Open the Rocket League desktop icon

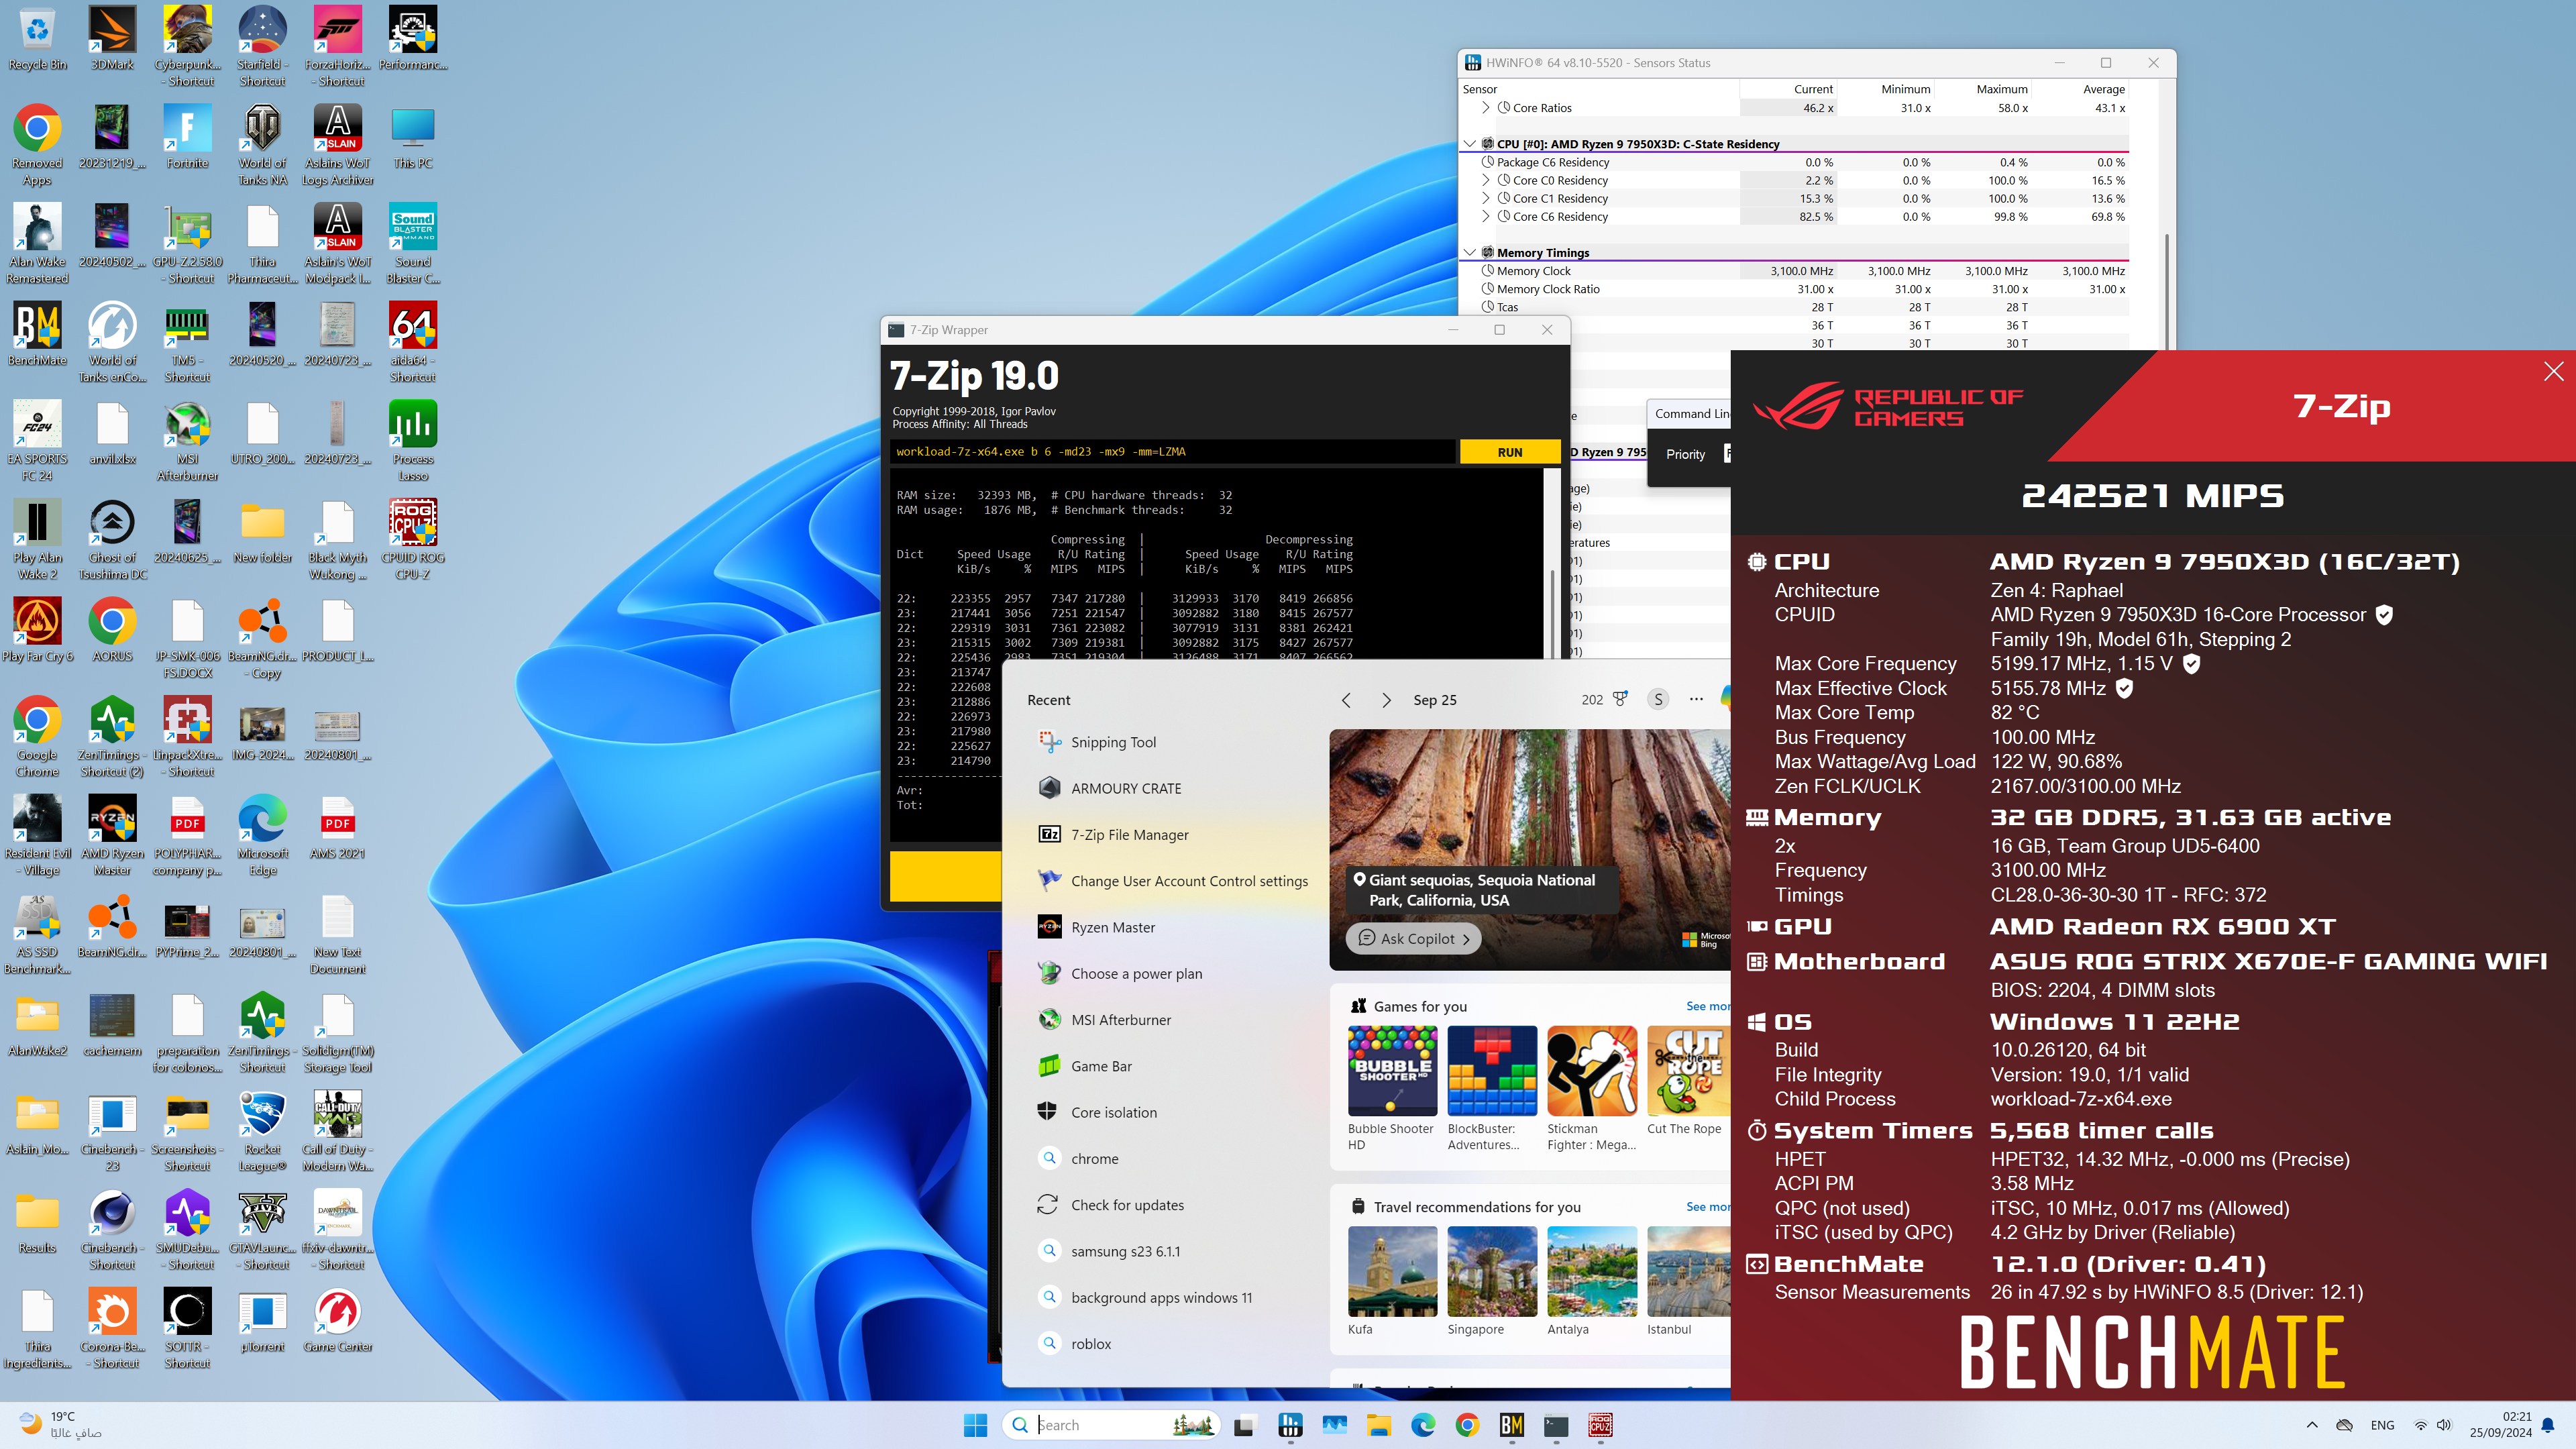coord(262,1132)
